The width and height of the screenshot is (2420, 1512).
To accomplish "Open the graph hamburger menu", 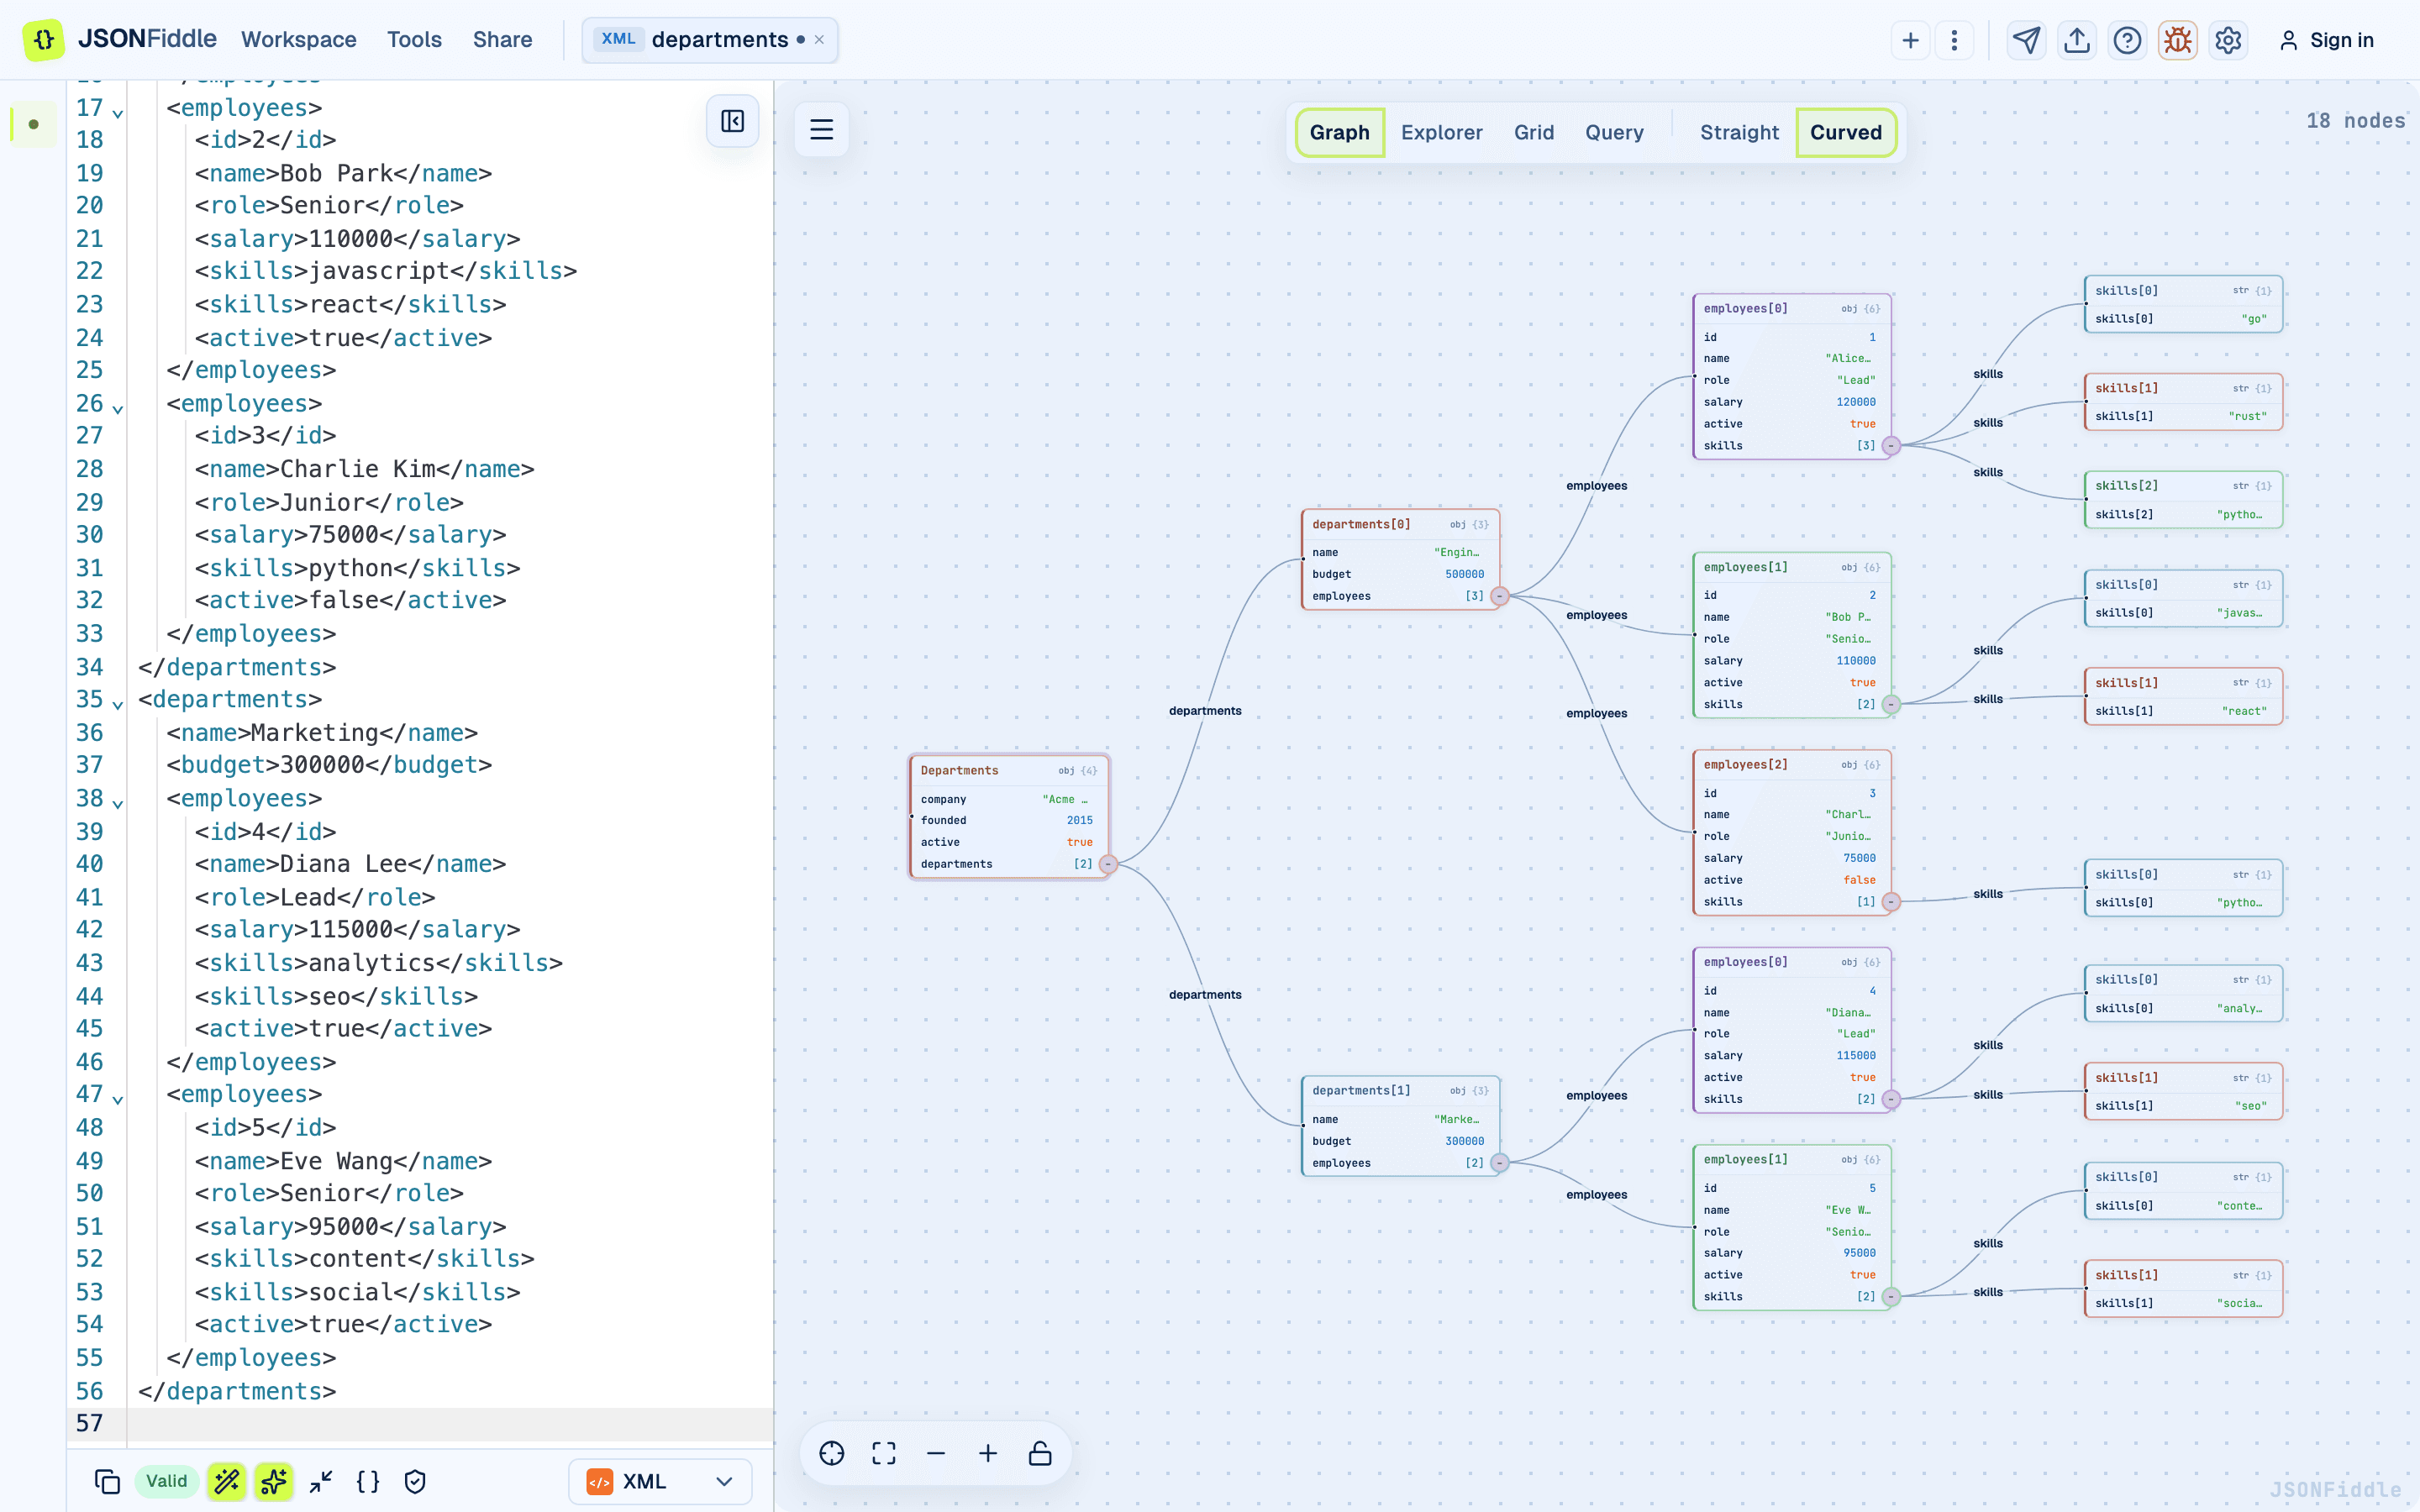I will click(x=821, y=129).
